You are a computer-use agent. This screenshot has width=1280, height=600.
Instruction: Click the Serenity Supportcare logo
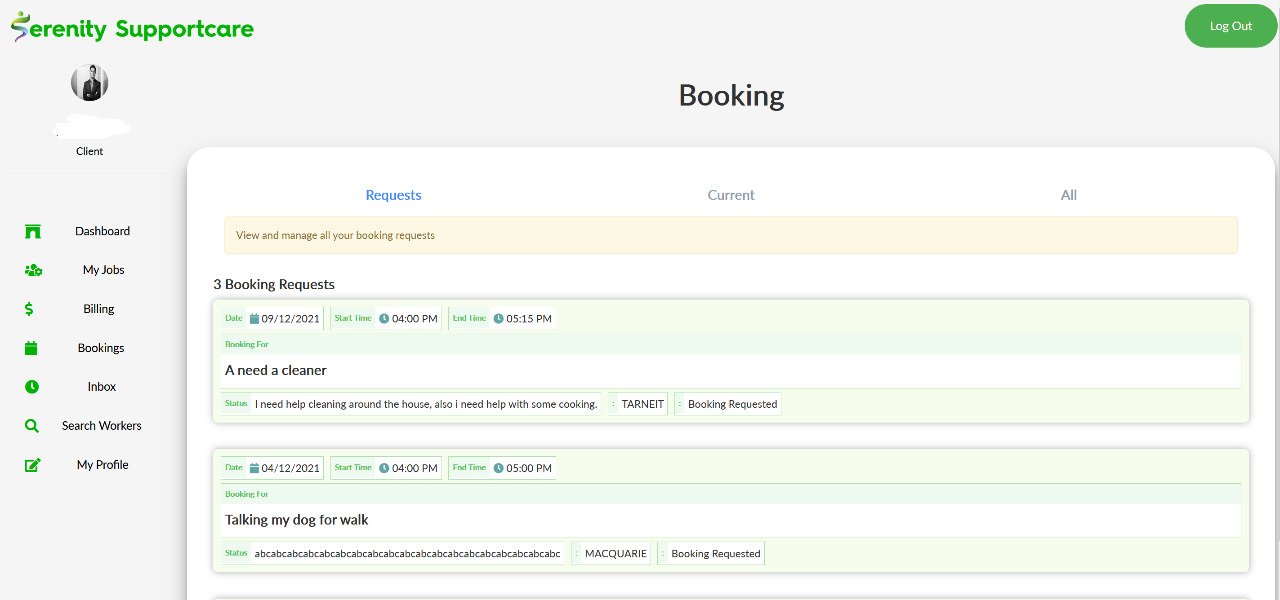pyautogui.click(x=132, y=28)
